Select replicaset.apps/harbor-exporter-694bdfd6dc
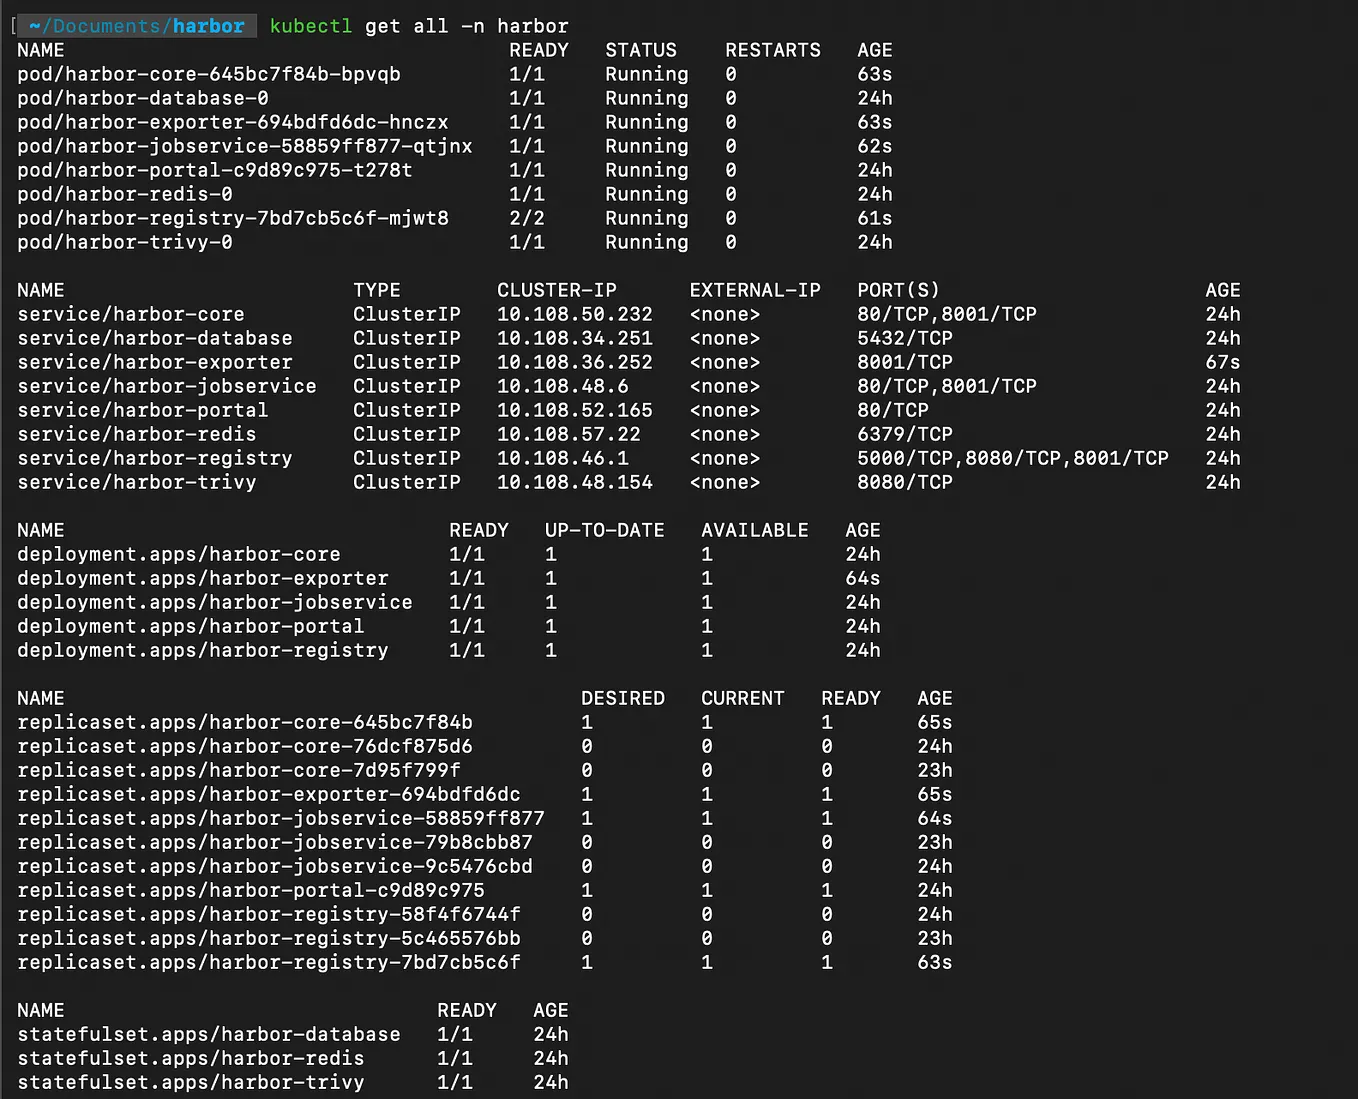1358x1099 pixels. (x=269, y=794)
